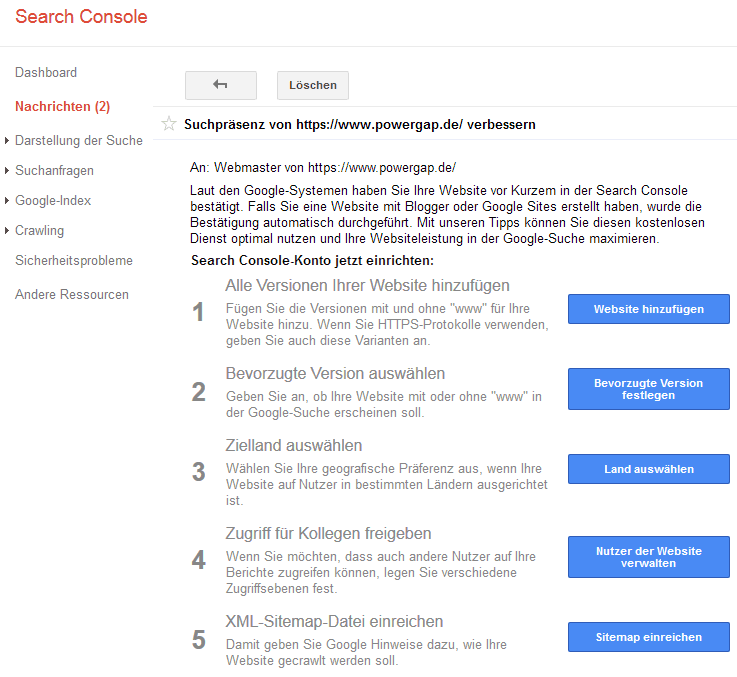This screenshot has height=677, width=737.
Task: Star the Suchpräsenz message
Action: 169,124
